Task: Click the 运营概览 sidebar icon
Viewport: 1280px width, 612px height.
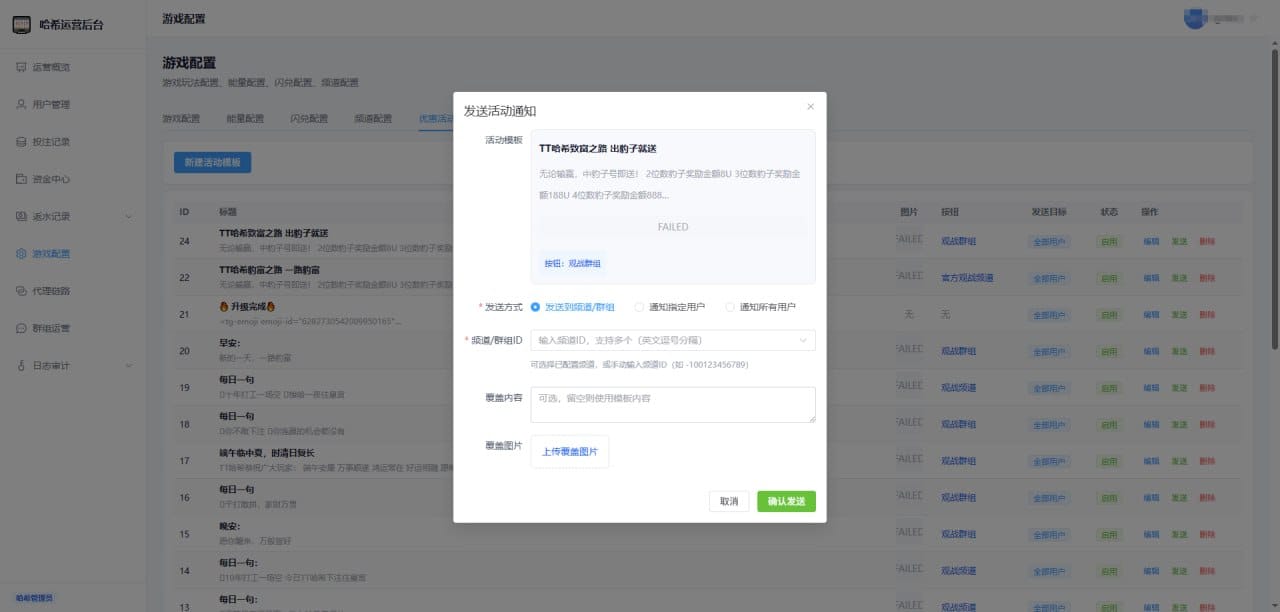Action: tap(22, 67)
